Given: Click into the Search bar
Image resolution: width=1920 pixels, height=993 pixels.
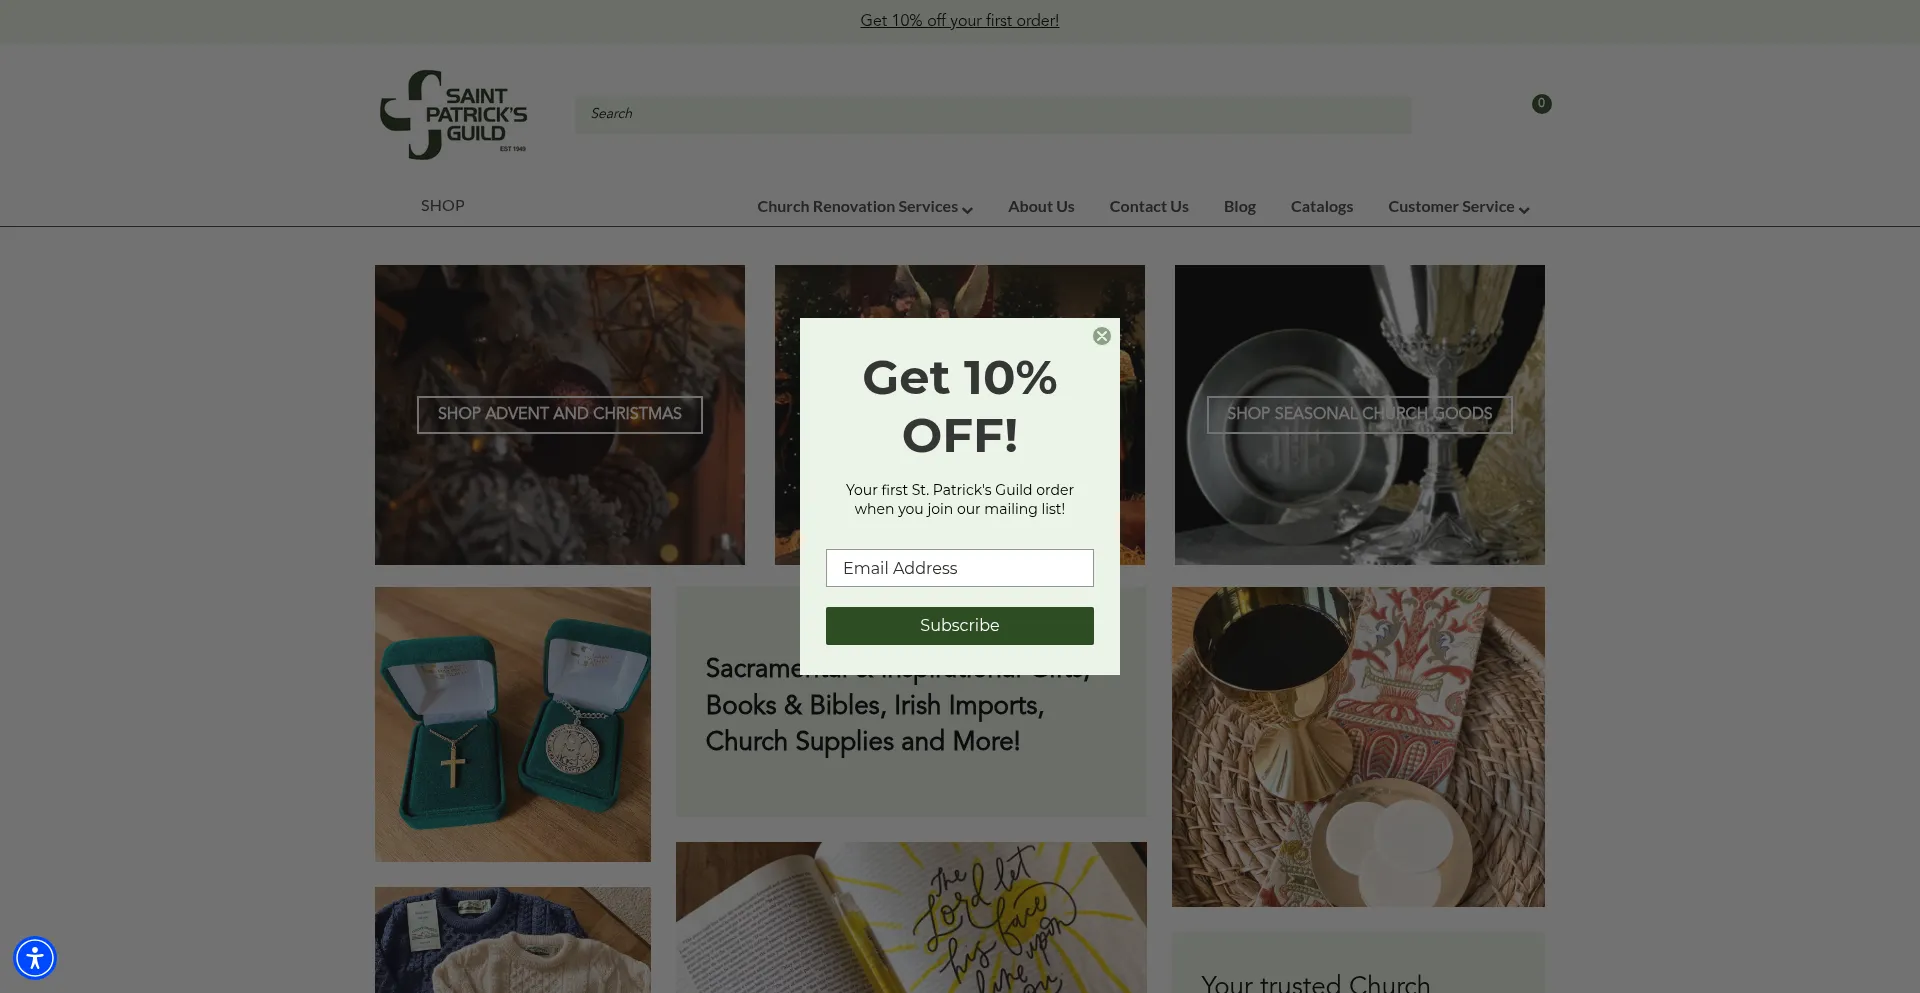Looking at the screenshot, I should [x=993, y=114].
